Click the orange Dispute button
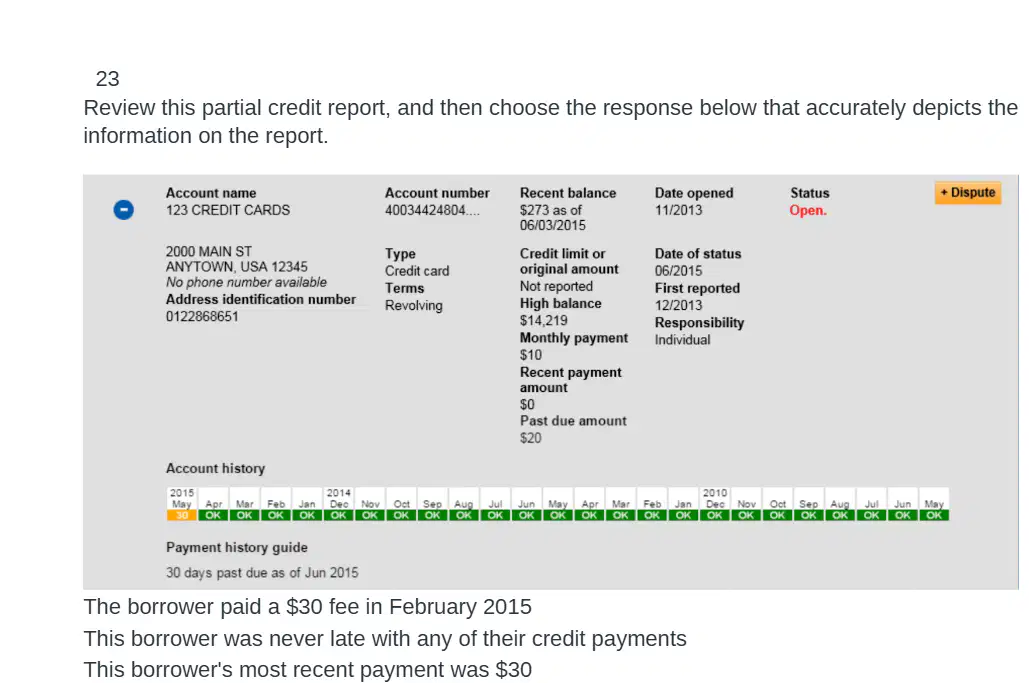The image size is (1029, 683). 968,193
